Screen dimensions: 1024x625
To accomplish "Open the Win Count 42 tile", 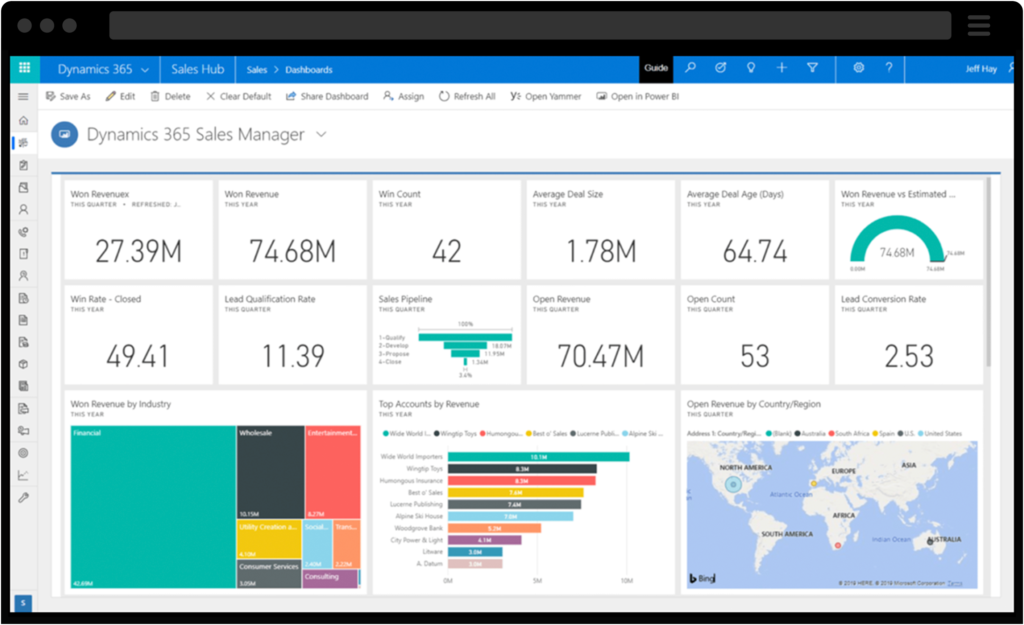I will 447,229.
